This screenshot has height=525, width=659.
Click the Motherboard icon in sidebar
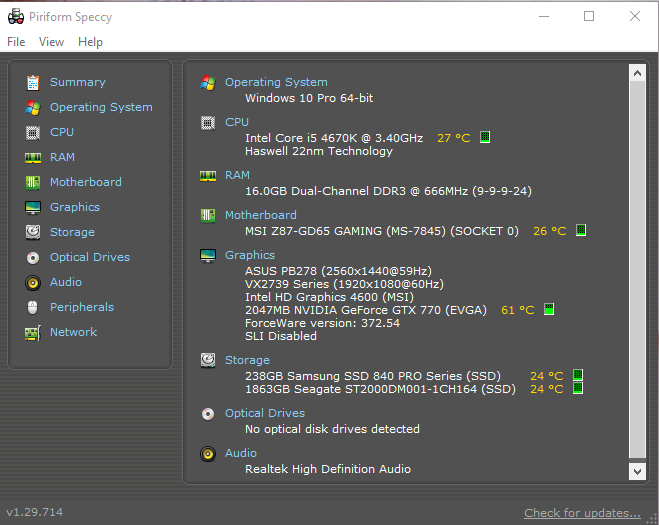coord(33,182)
